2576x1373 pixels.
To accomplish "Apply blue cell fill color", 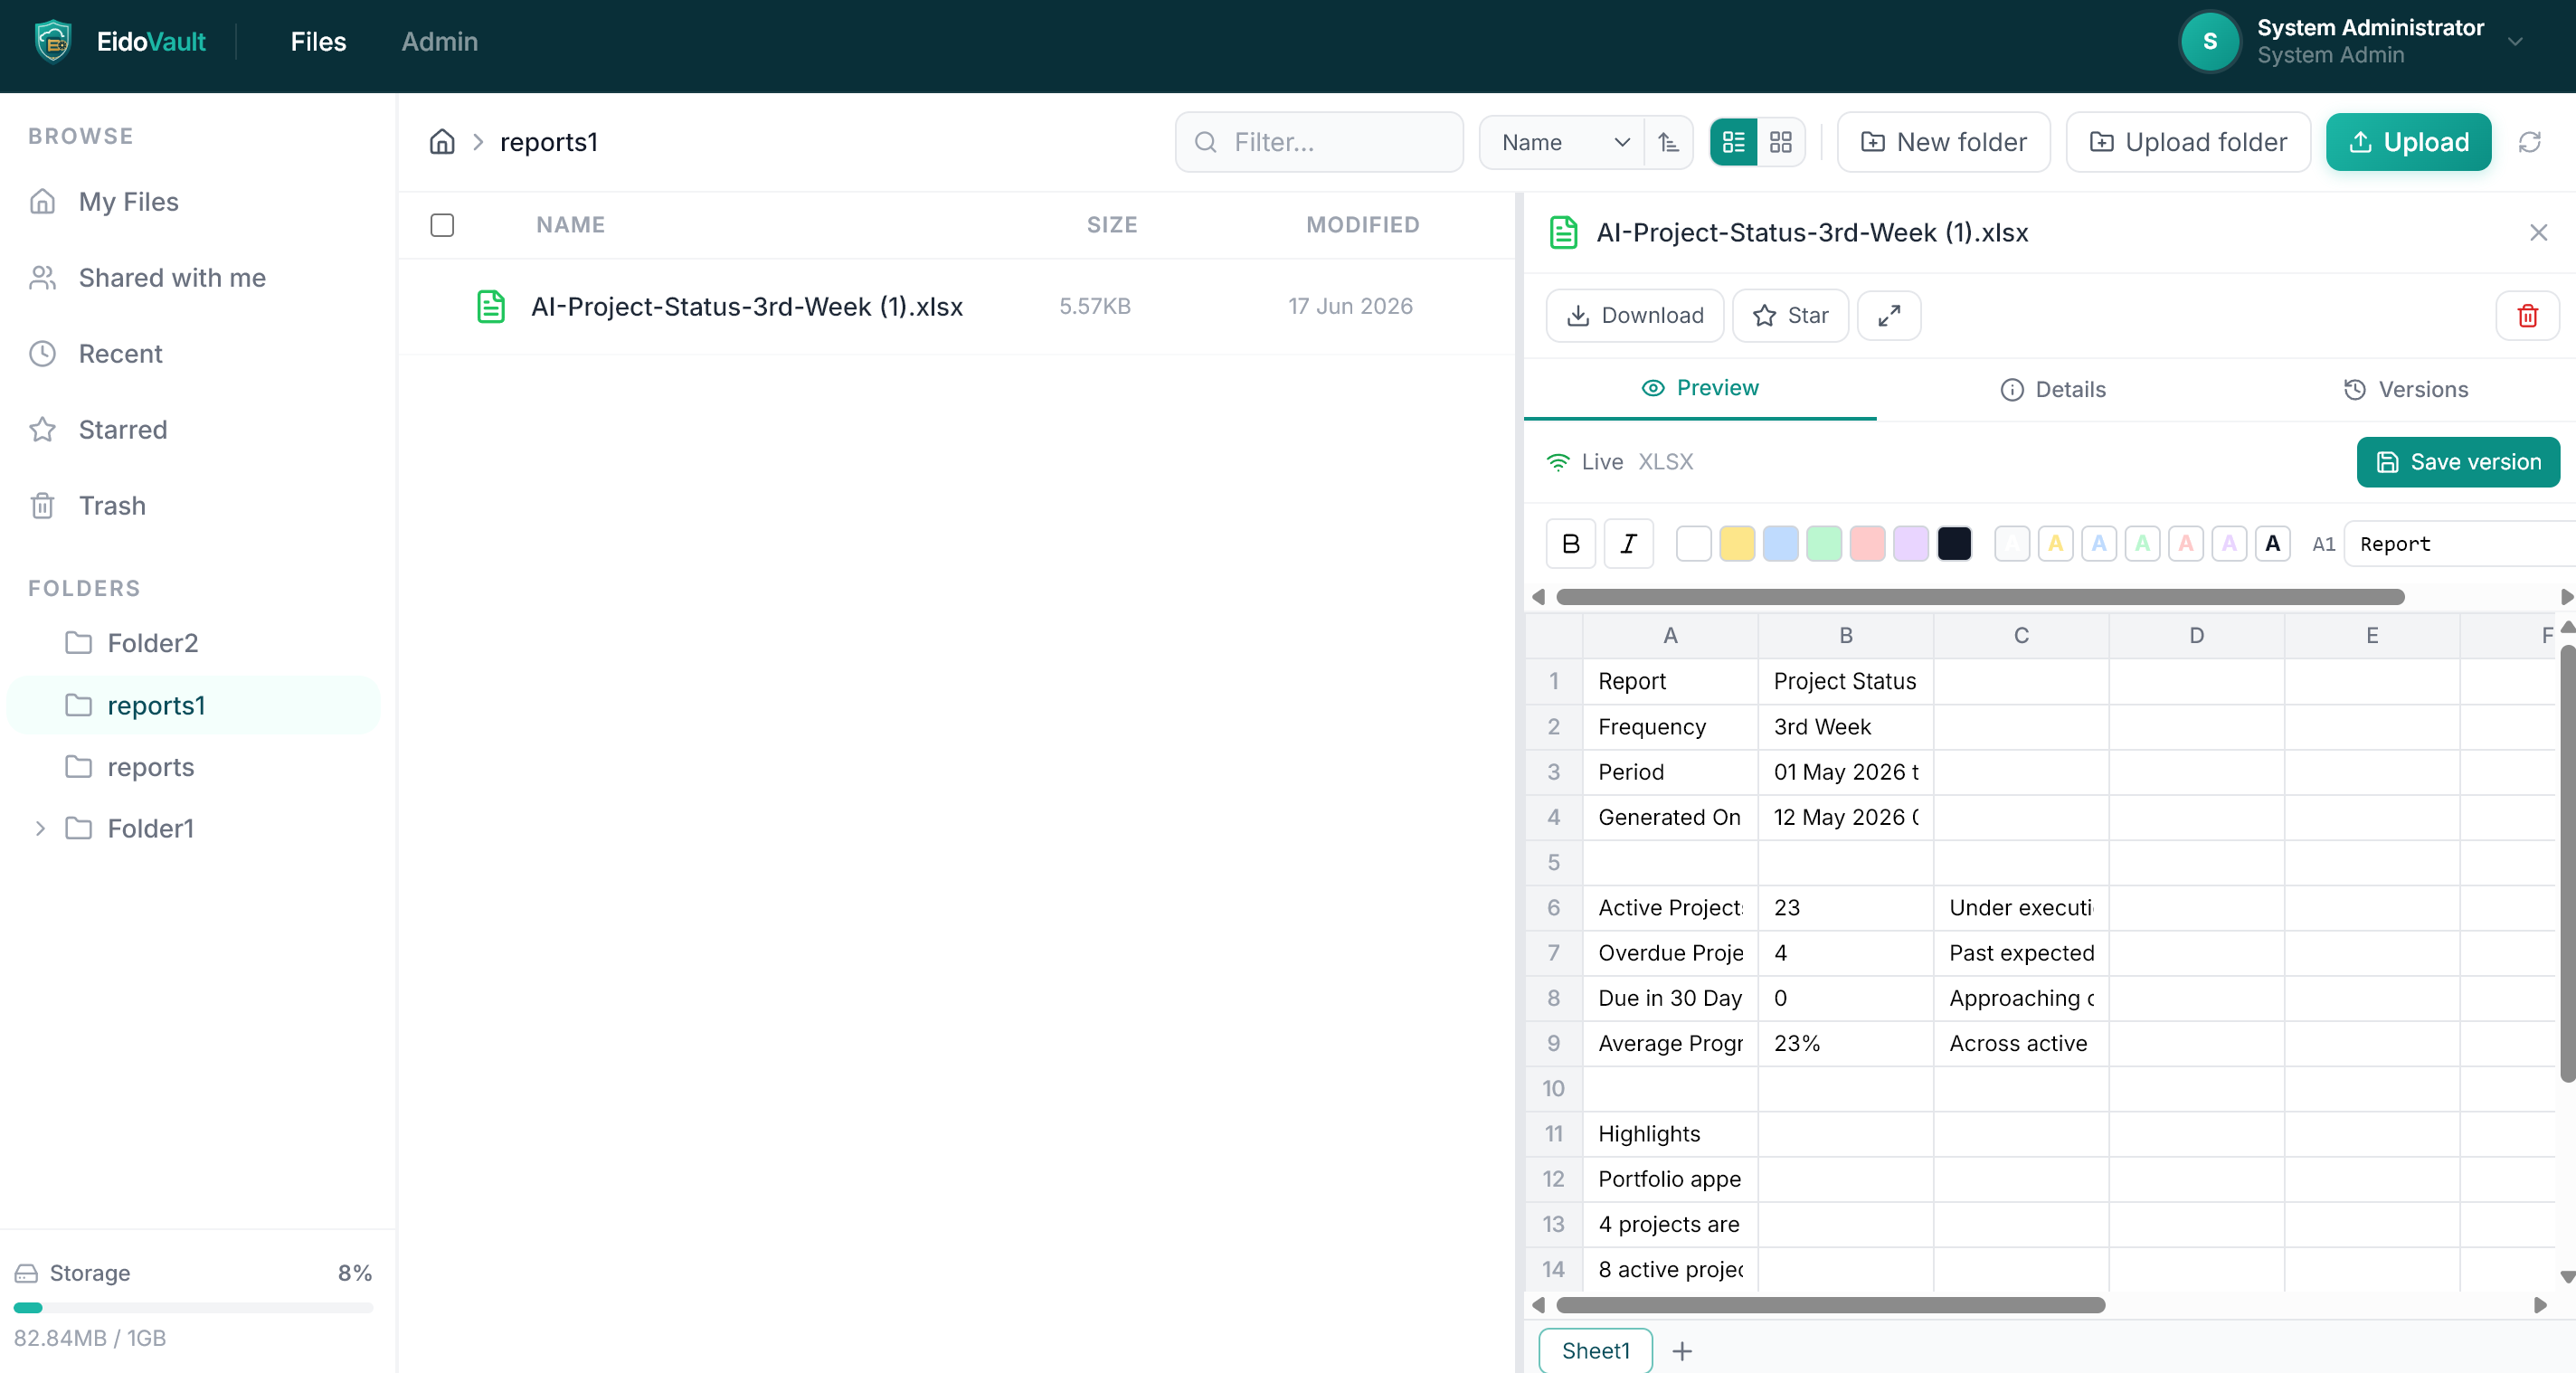I will pos(1780,544).
